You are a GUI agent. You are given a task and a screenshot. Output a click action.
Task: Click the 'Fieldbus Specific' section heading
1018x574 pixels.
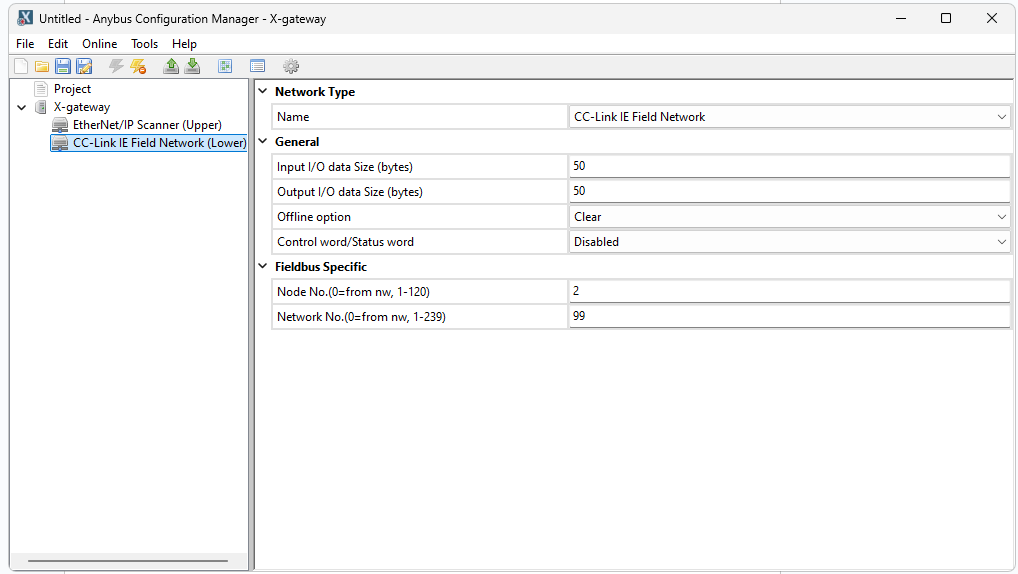pos(321,266)
